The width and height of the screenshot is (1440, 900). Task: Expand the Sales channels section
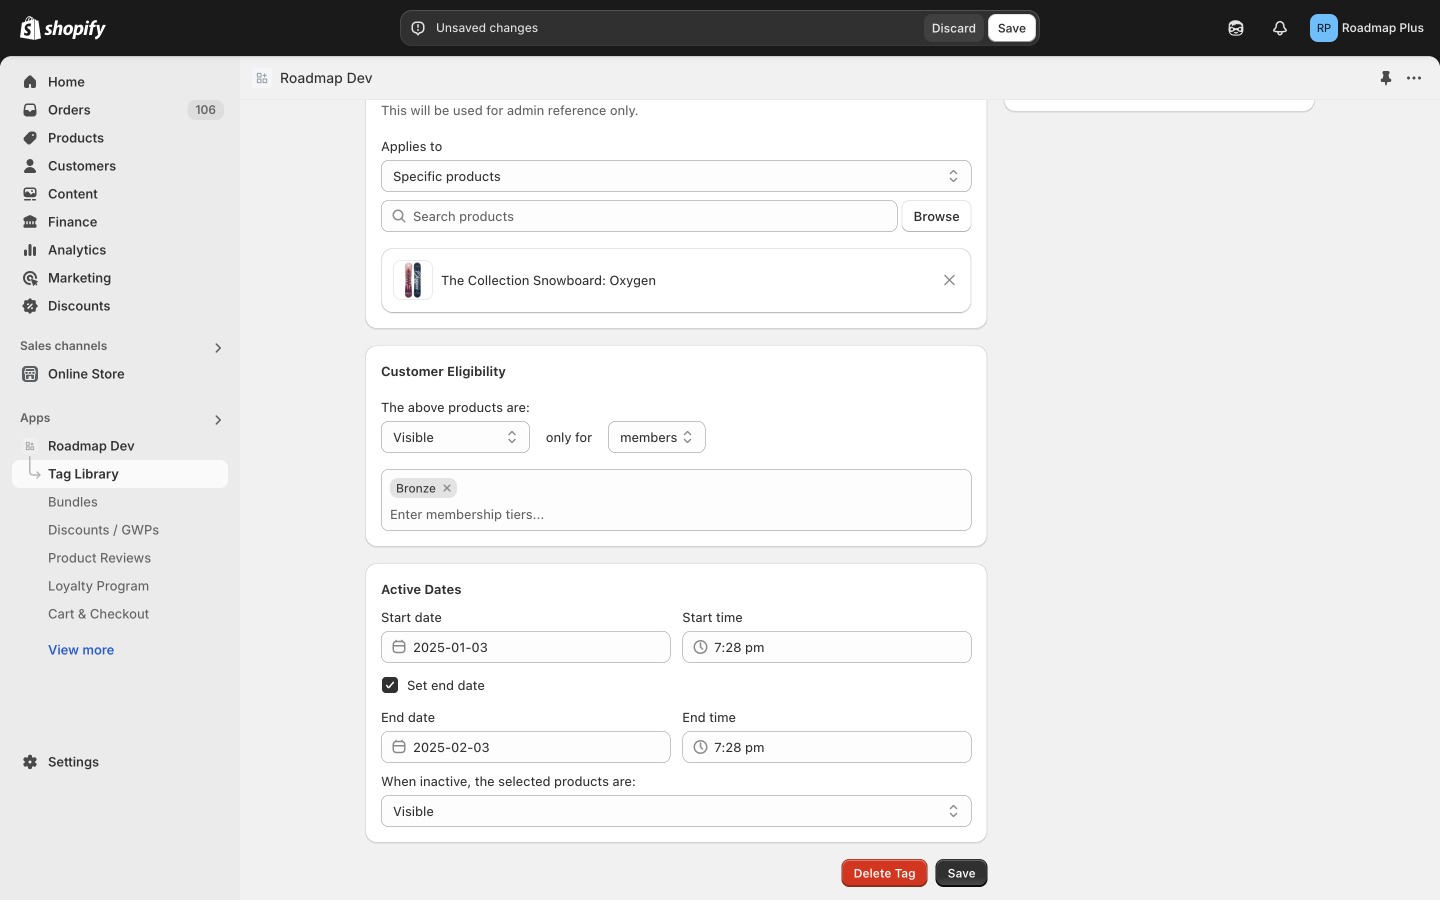point(218,347)
